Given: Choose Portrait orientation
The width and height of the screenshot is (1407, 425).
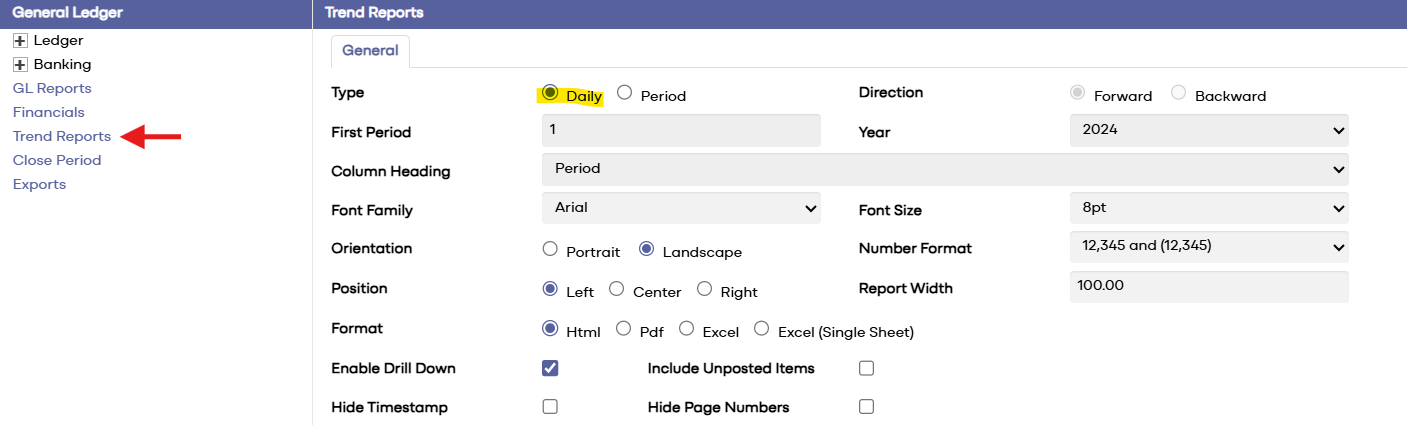Looking at the screenshot, I should [550, 249].
